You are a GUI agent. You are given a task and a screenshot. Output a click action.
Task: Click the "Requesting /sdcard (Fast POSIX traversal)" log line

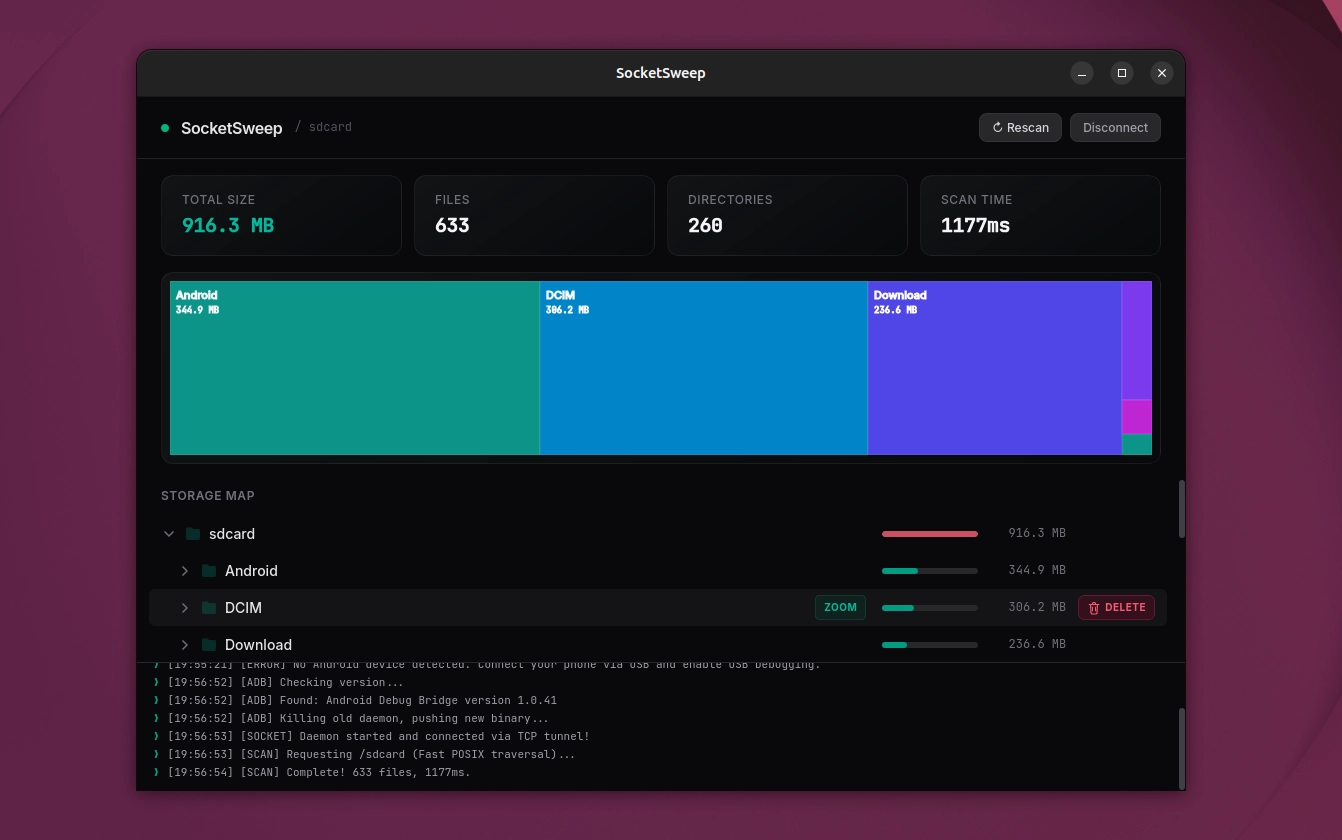point(371,755)
